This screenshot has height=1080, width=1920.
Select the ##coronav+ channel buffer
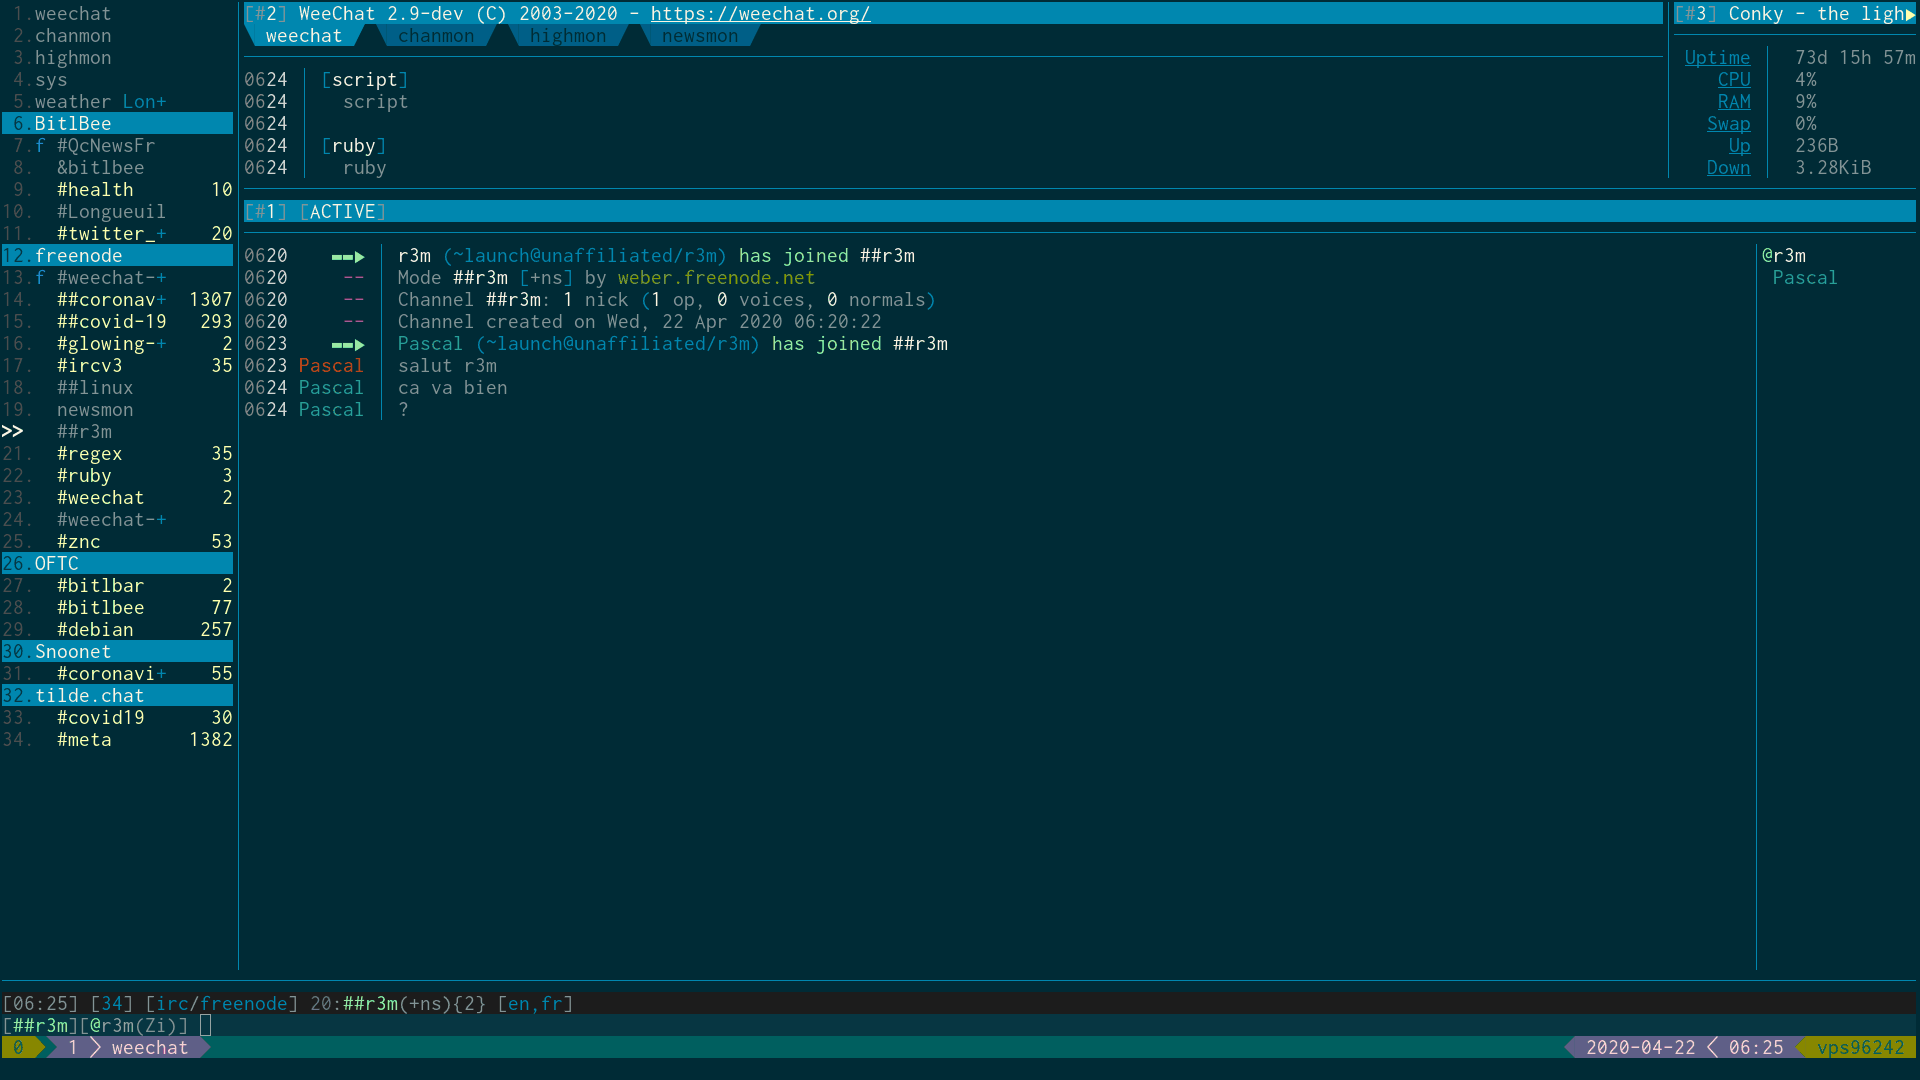[110, 300]
